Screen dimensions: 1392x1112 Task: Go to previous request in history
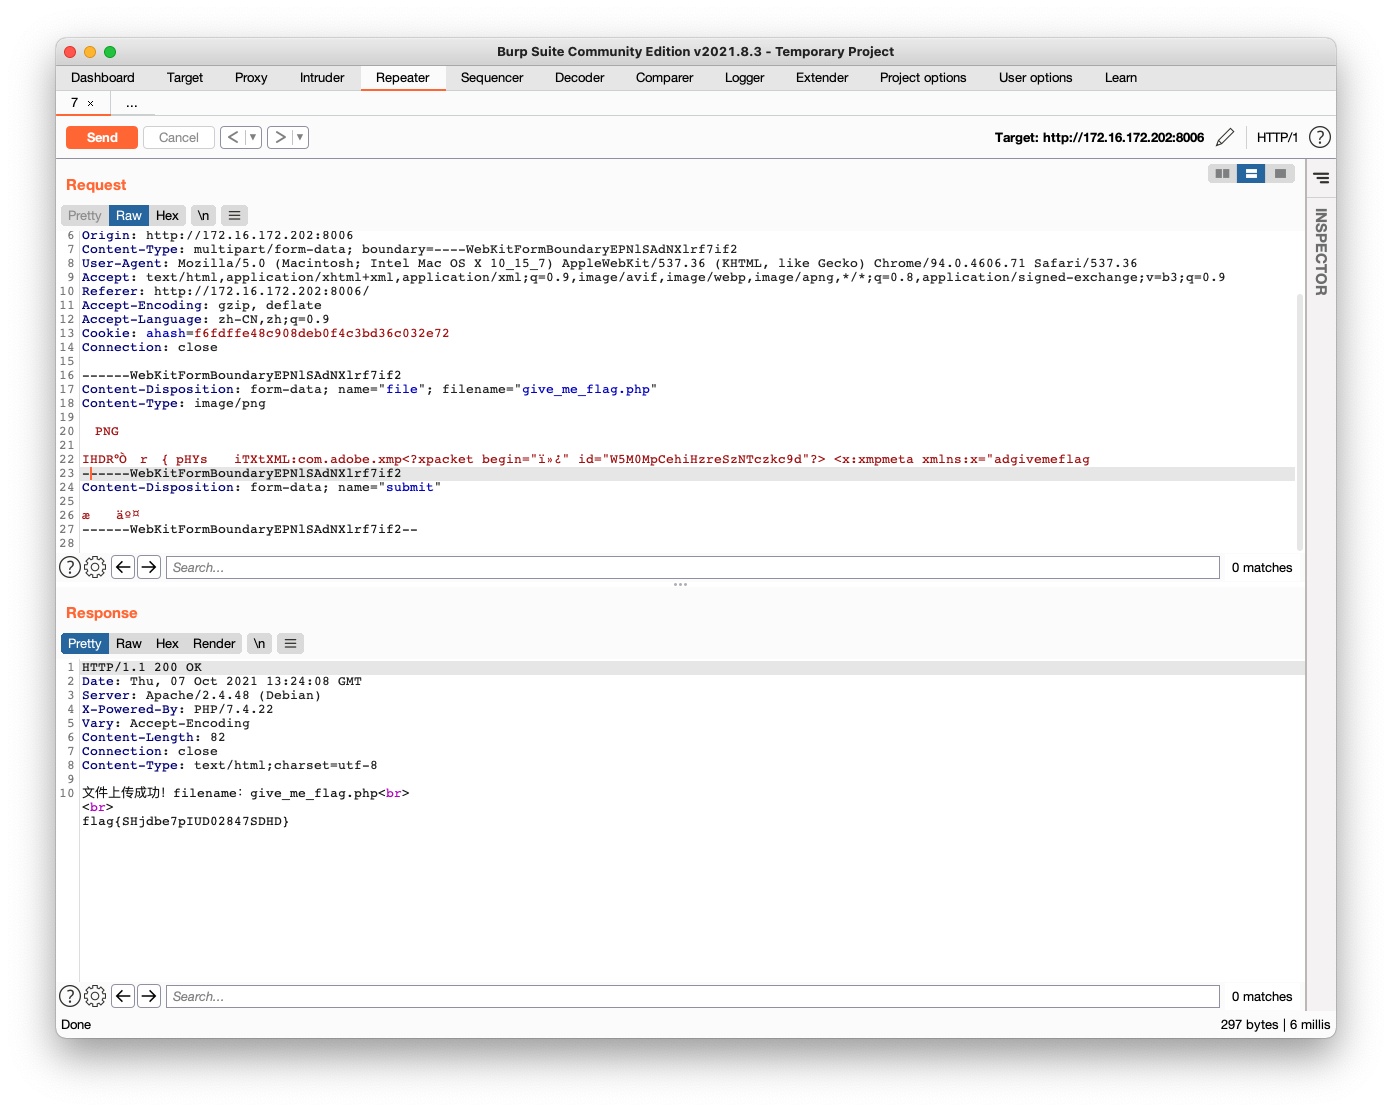tap(233, 137)
